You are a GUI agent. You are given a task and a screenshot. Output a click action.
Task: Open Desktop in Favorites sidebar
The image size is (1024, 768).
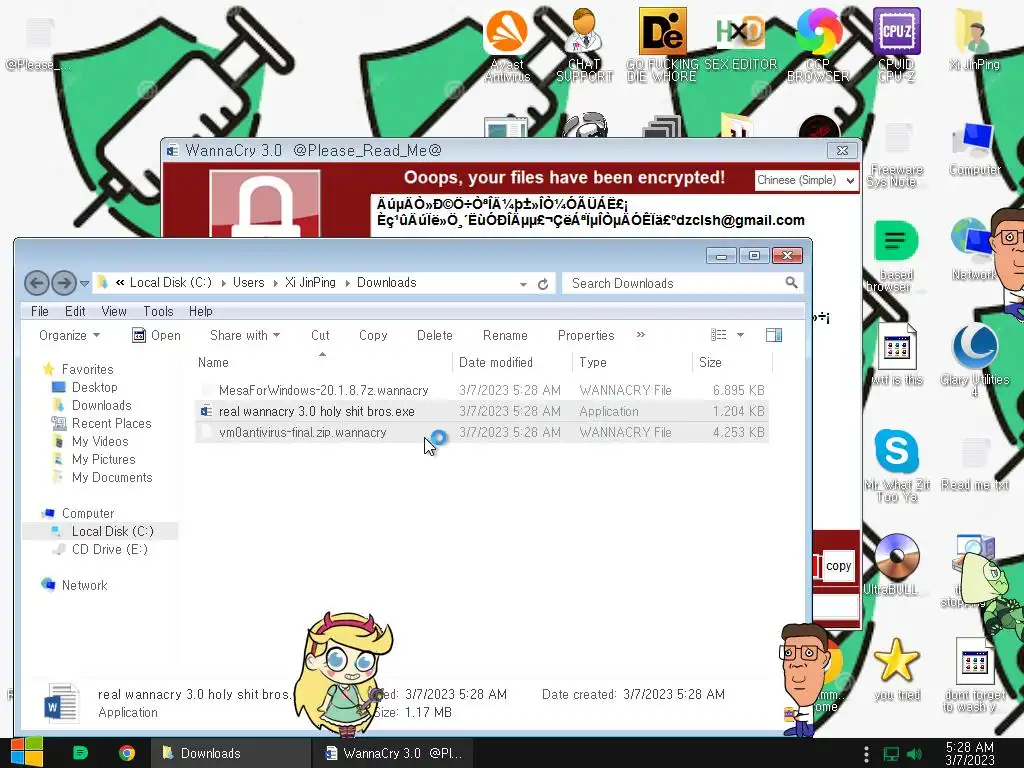[95, 387]
